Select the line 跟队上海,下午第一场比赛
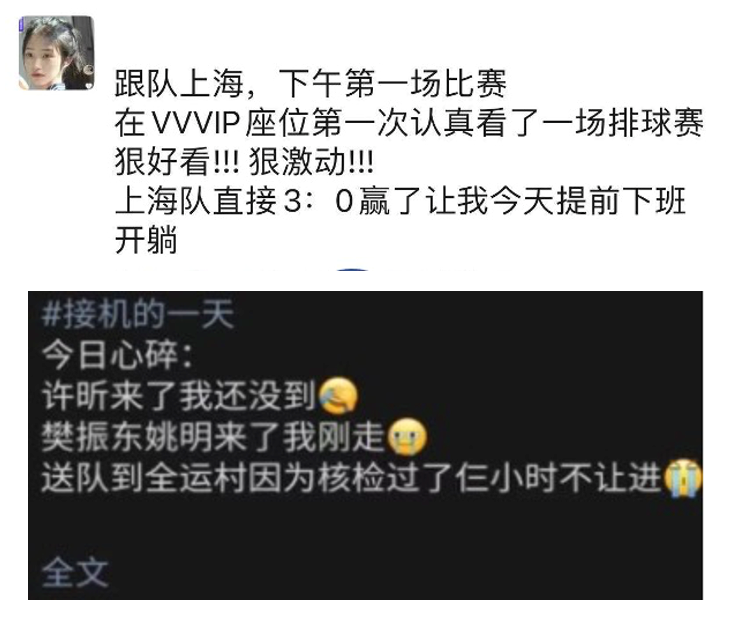The image size is (738, 634). pyautogui.click(x=311, y=84)
